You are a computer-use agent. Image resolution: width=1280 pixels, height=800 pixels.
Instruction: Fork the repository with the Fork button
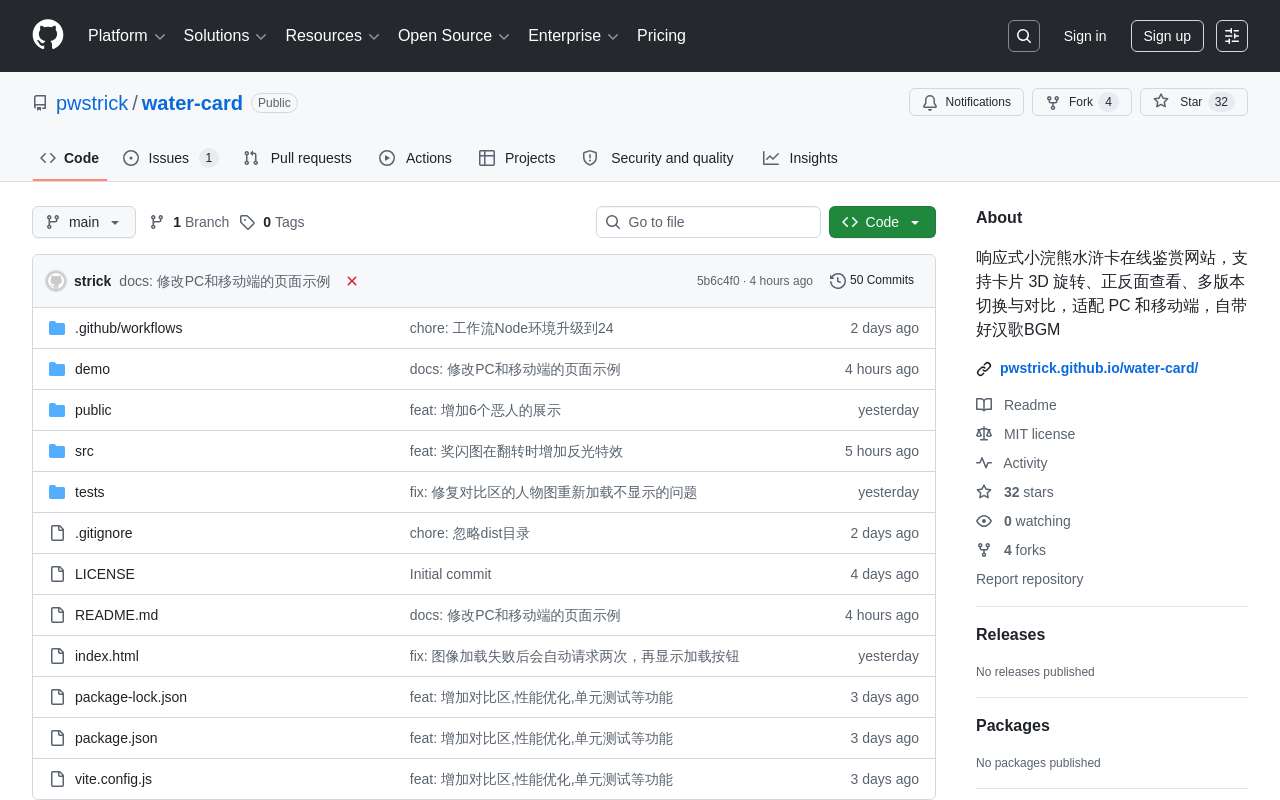[x=1082, y=102]
